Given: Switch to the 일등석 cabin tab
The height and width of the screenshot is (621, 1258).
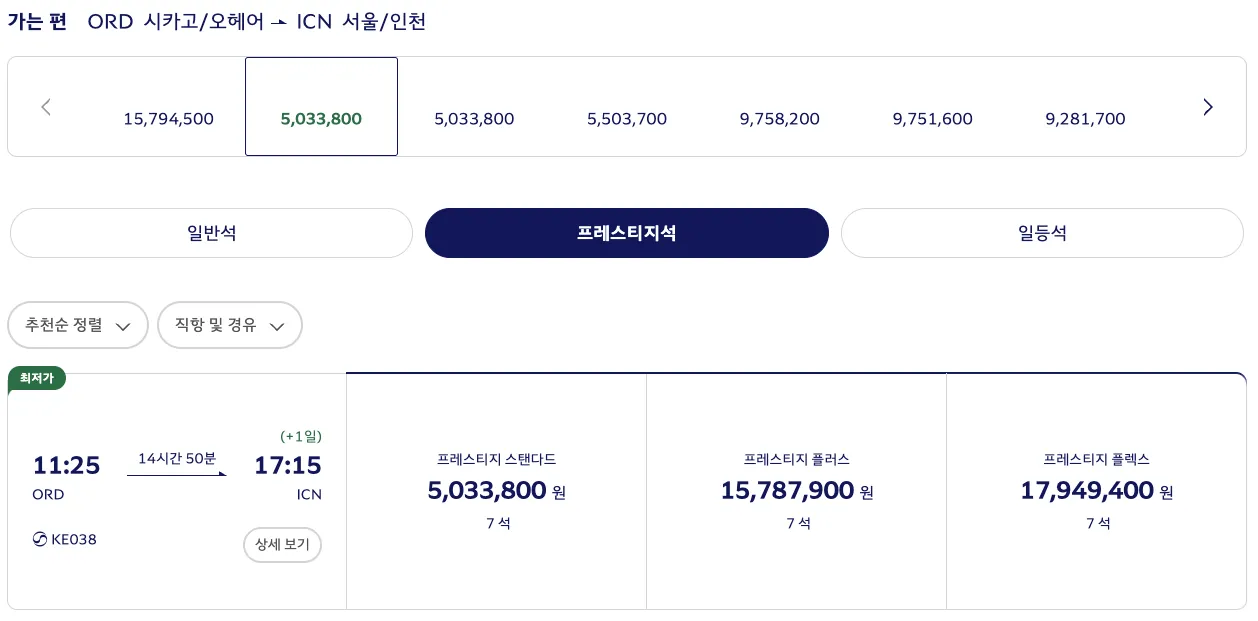Looking at the screenshot, I should click(1042, 233).
